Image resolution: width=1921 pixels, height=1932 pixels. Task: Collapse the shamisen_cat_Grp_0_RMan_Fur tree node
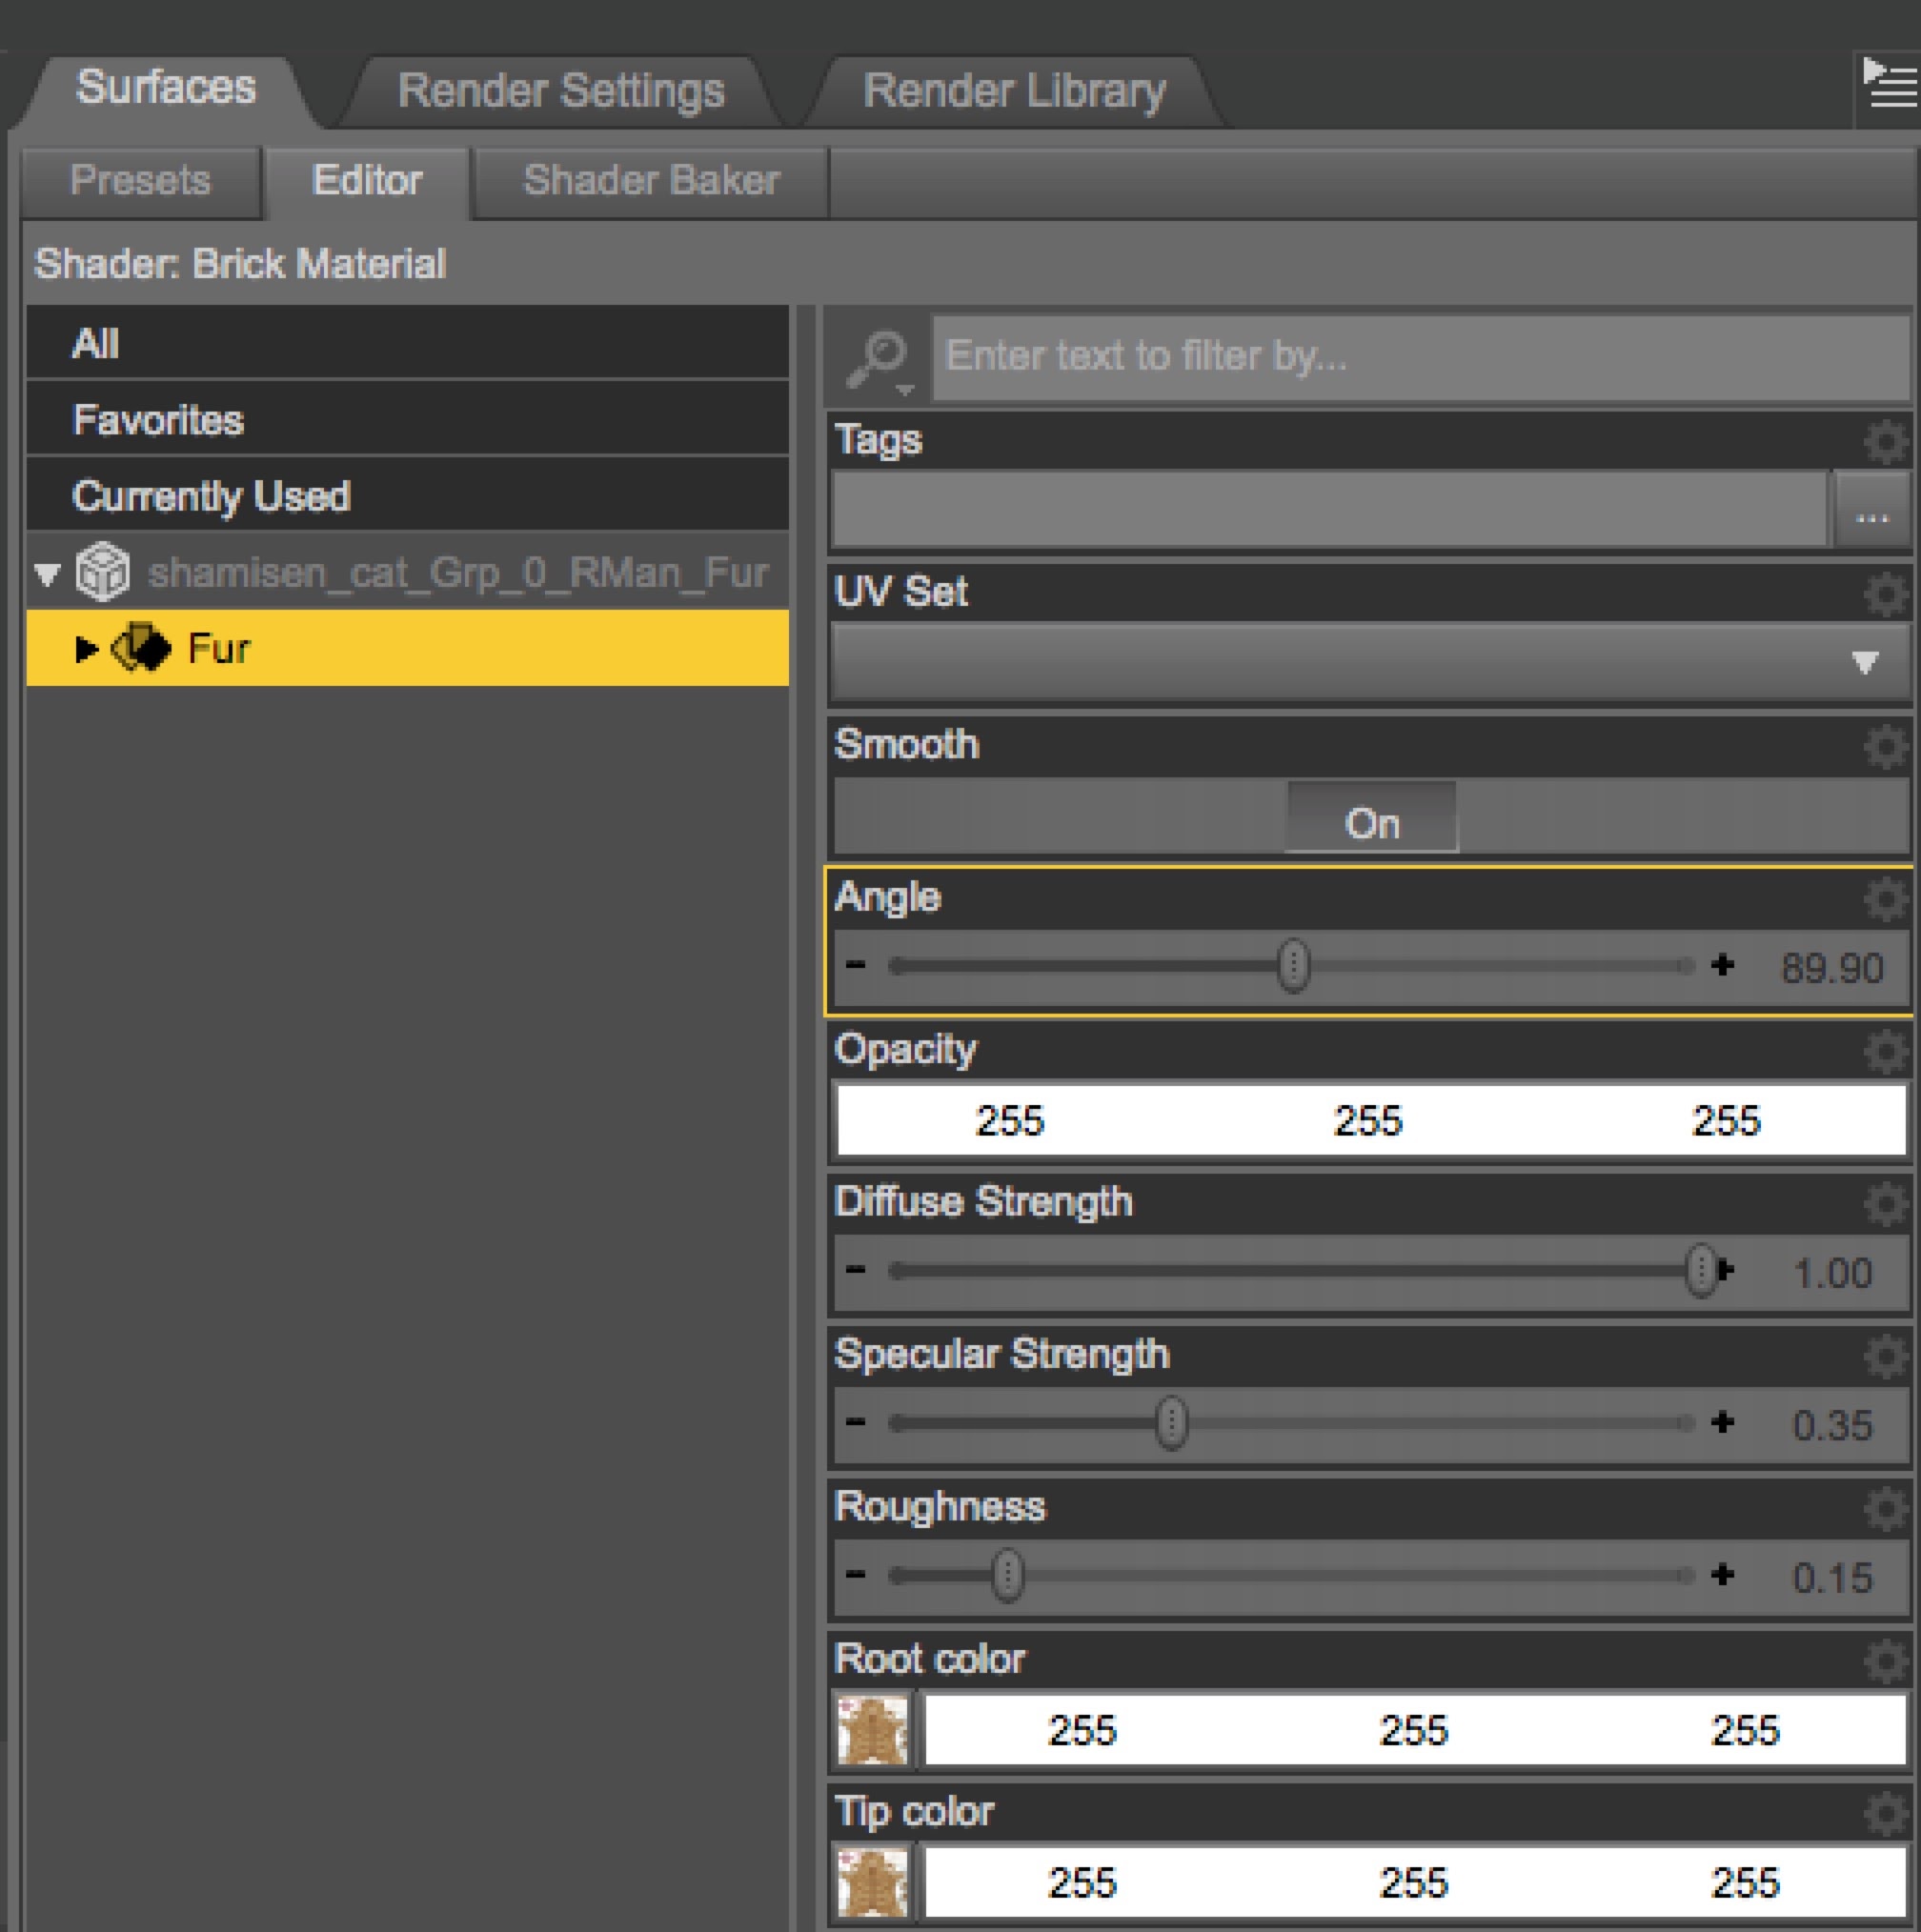pos(47,574)
